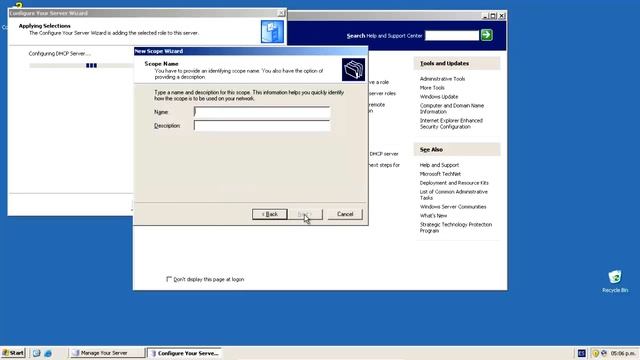Click the network connection tray icon

[604, 353]
